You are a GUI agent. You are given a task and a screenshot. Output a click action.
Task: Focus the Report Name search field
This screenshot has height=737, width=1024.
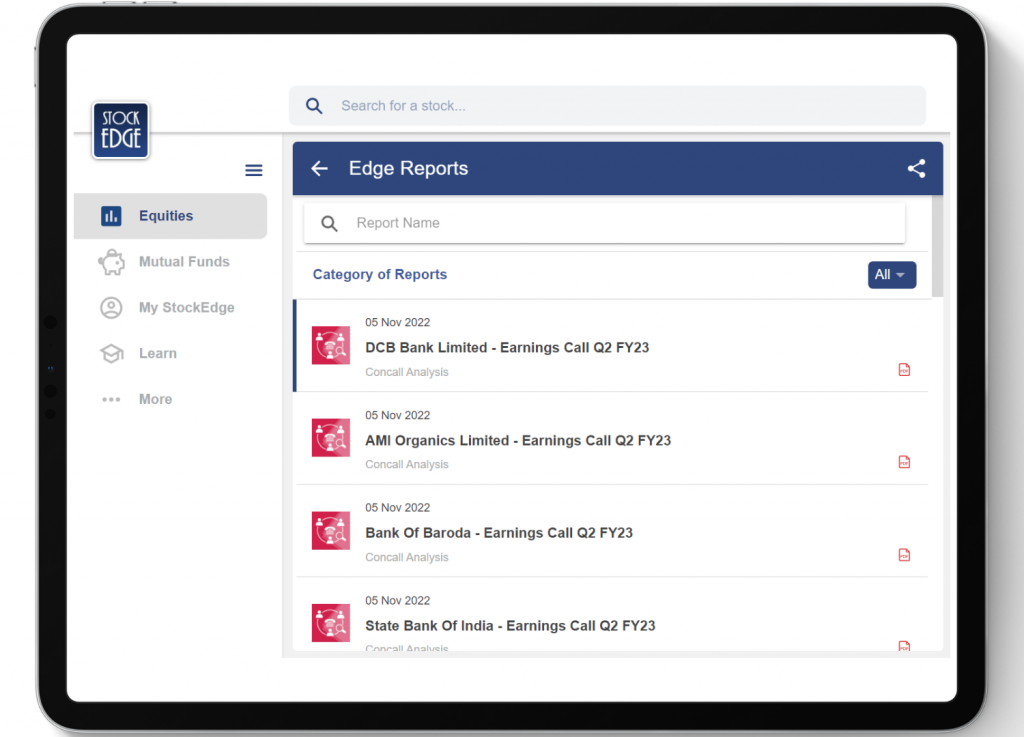pyautogui.click(x=605, y=223)
